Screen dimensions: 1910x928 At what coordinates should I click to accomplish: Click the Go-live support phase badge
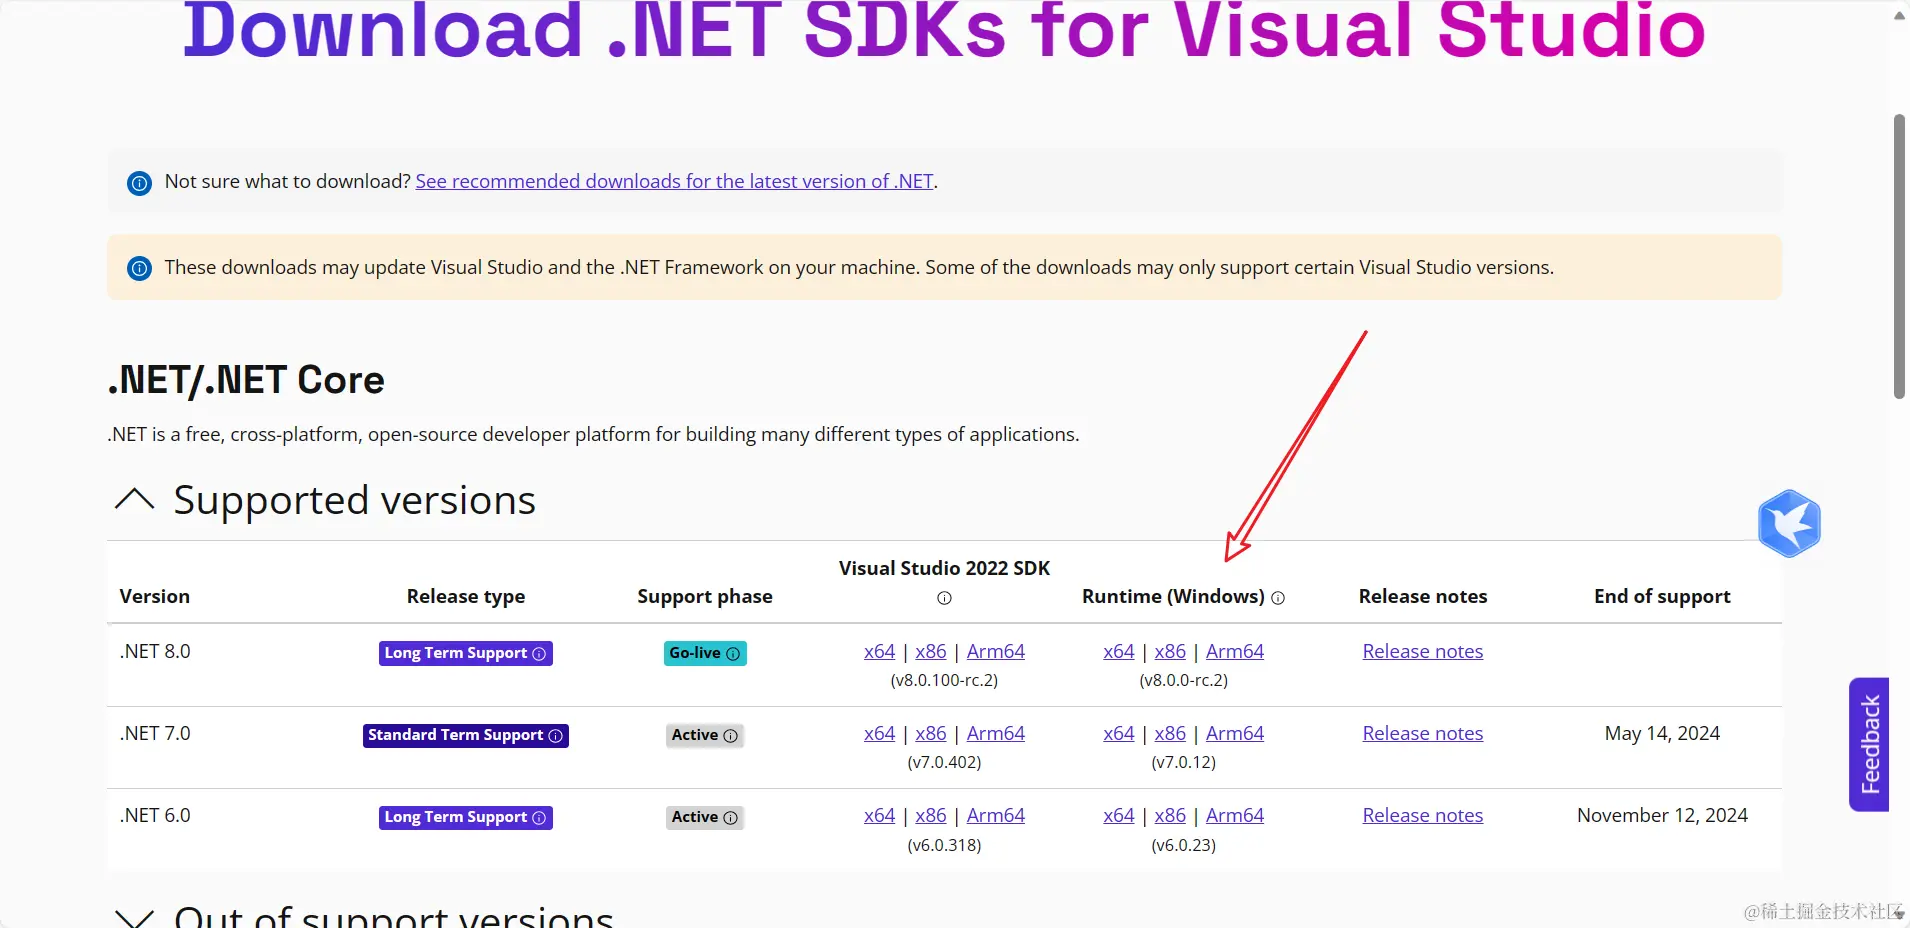[x=705, y=653]
